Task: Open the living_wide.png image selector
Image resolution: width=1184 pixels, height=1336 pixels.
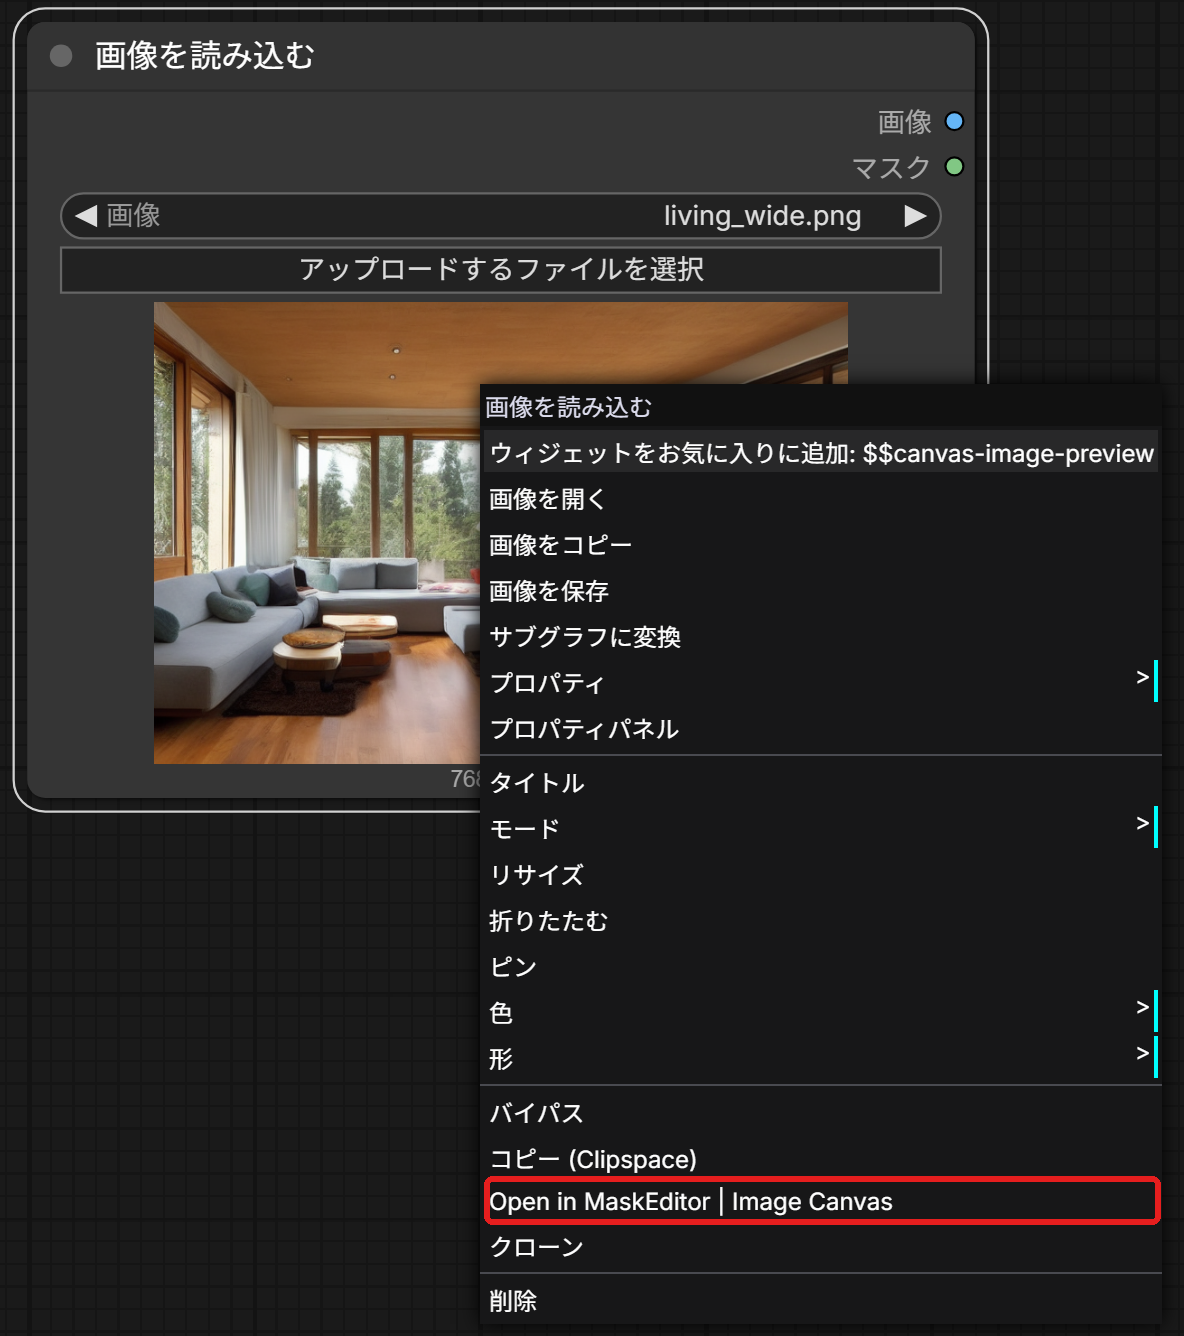Action: coord(501,216)
